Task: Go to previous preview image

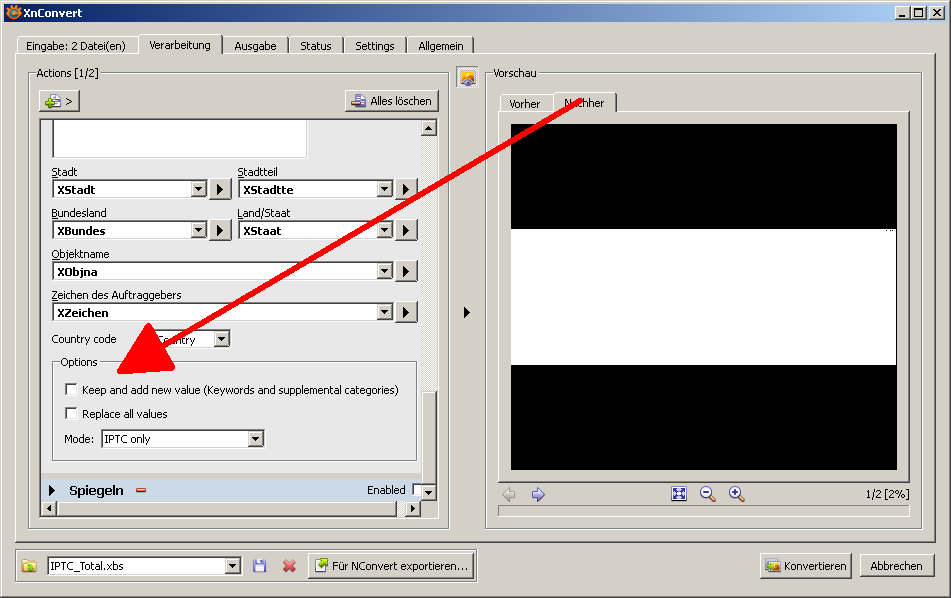Action: point(509,494)
